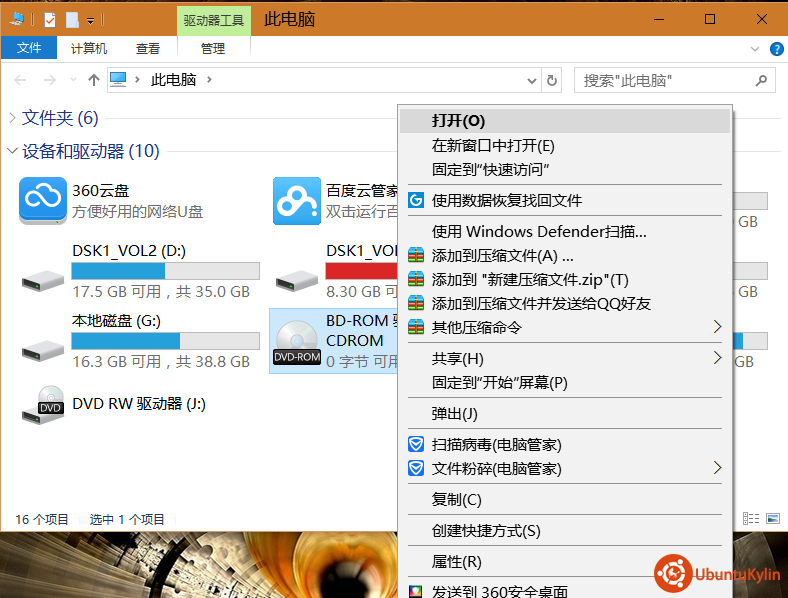Screen dimensions: 788x598
Task: Open the help question mark icon
Action: 775,48
